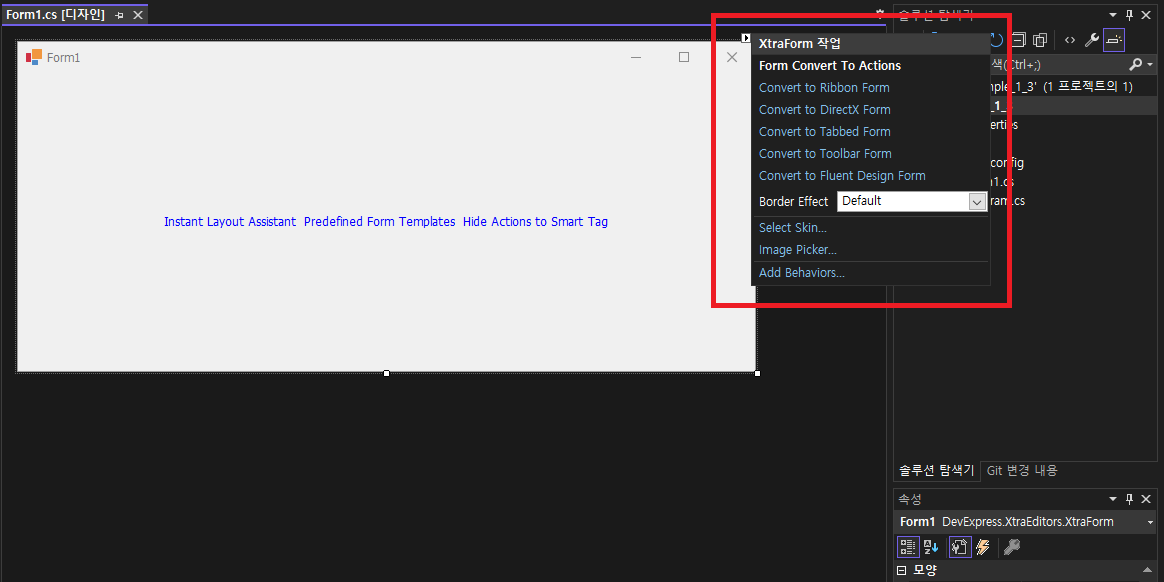Collapse the 모양 property category
The width and height of the screenshot is (1164, 582).
point(902,570)
